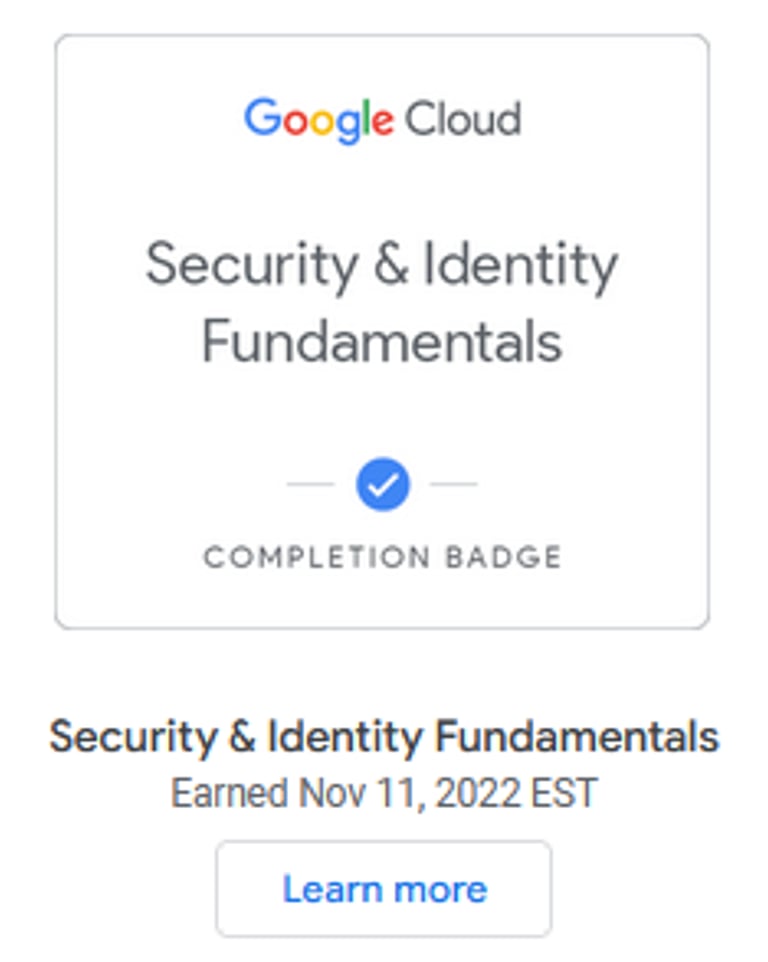Click the line right of the checkmark
The height and width of the screenshot is (962, 768).
[x=453, y=484]
